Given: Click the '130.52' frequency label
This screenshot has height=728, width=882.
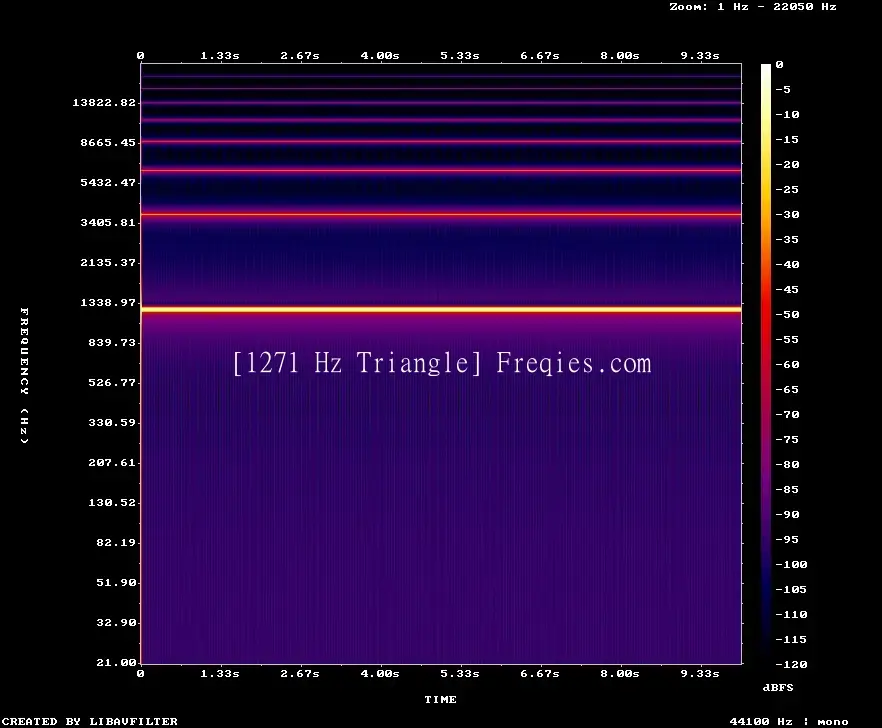Looking at the screenshot, I should click(x=112, y=502).
